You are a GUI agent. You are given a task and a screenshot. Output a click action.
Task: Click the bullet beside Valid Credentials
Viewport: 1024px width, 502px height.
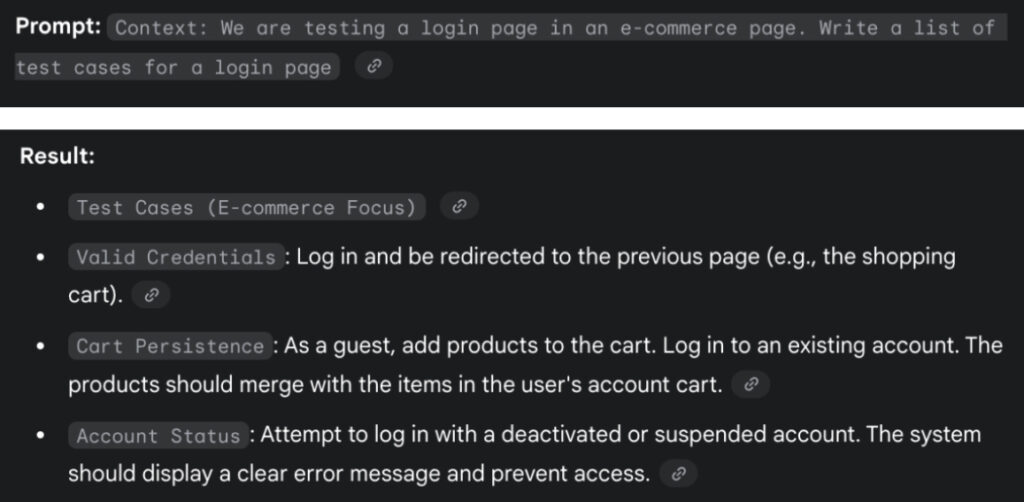pos(40,257)
